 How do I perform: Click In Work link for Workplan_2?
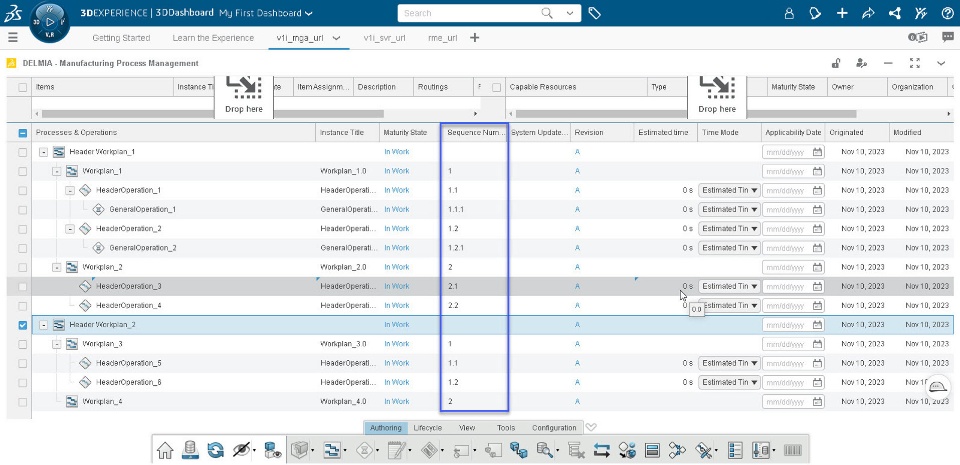coord(397,267)
